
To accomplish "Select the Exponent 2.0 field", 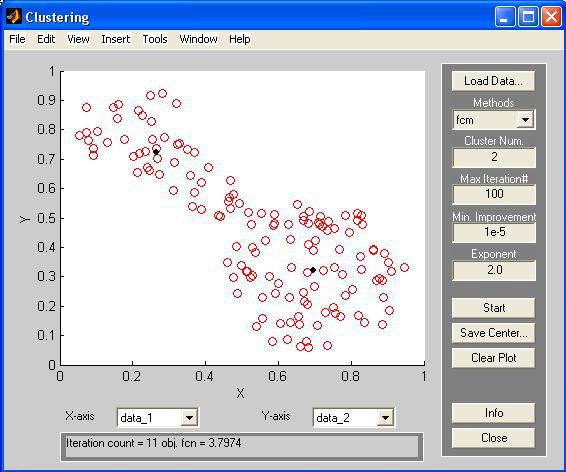I will (x=494, y=270).
